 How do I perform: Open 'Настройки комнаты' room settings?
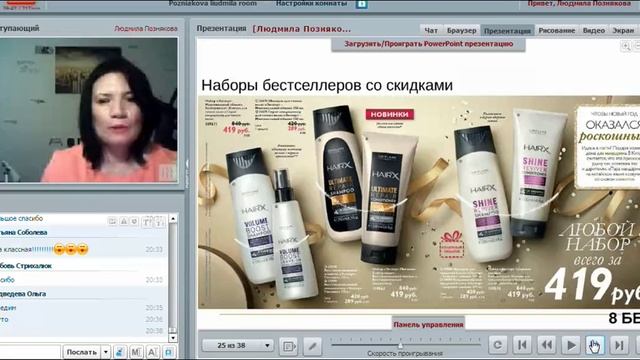(x=311, y=3)
